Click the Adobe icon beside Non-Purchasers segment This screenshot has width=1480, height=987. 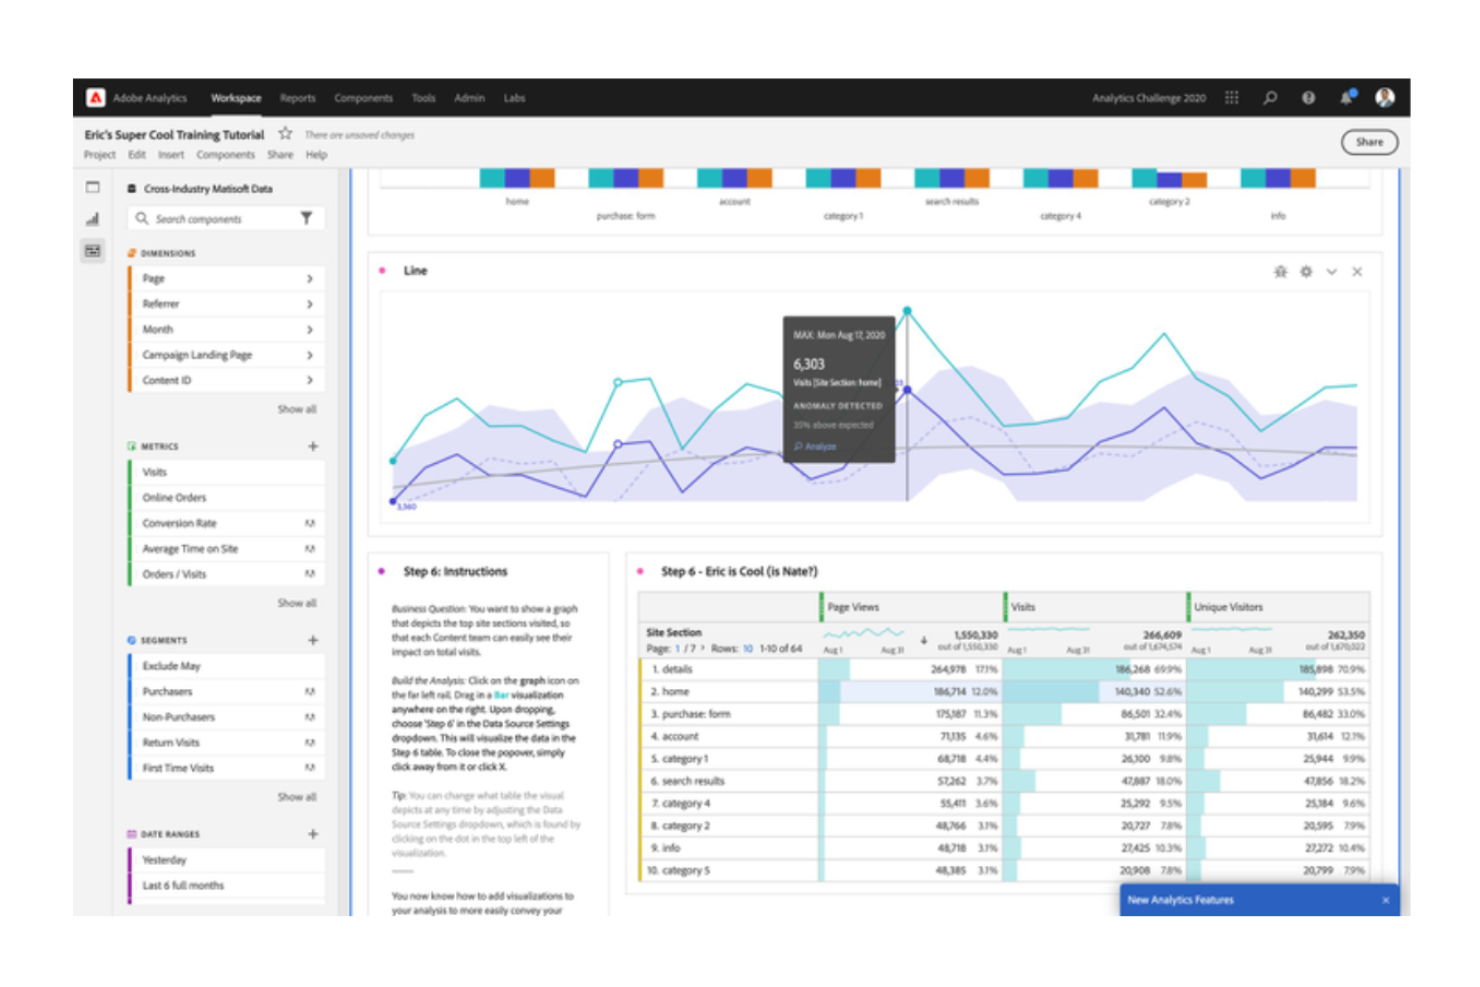click(310, 717)
